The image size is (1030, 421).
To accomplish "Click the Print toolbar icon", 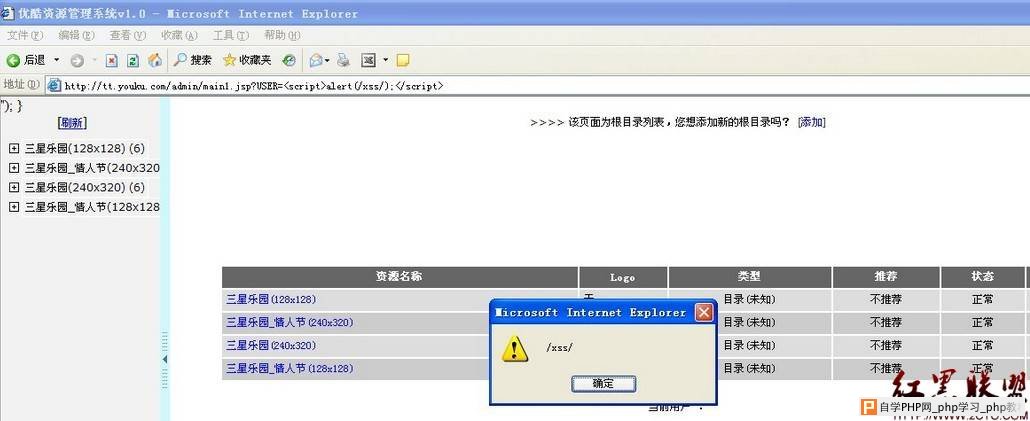I will pyautogui.click(x=344, y=60).
